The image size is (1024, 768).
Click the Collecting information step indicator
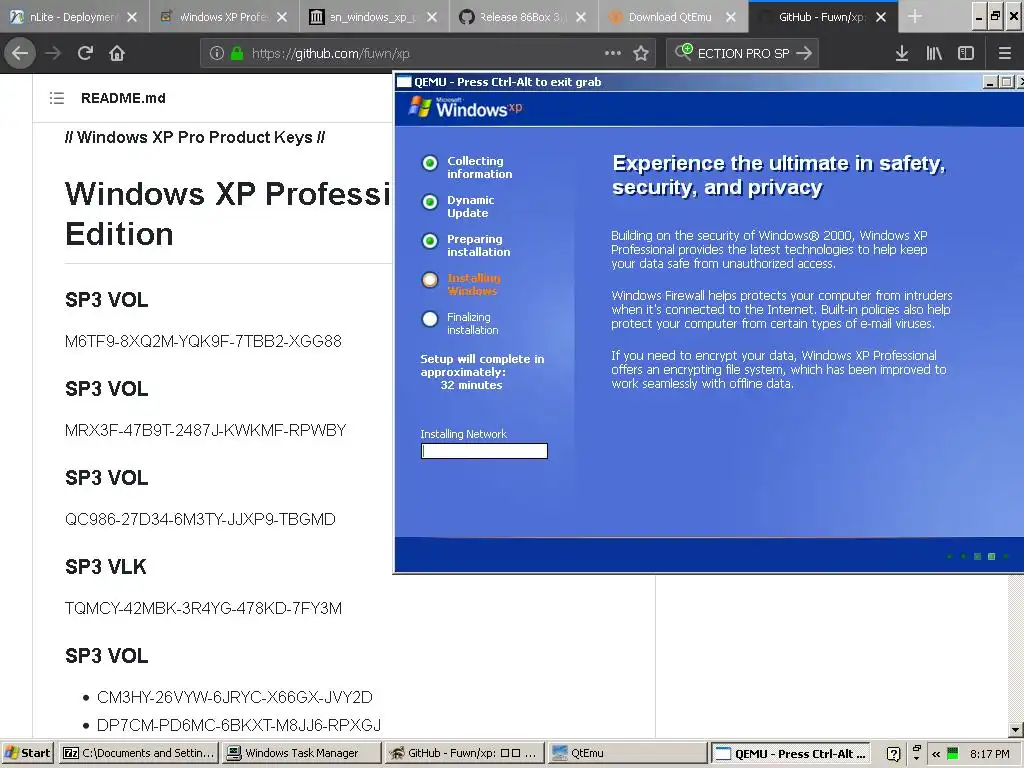[x=430, y=163]
